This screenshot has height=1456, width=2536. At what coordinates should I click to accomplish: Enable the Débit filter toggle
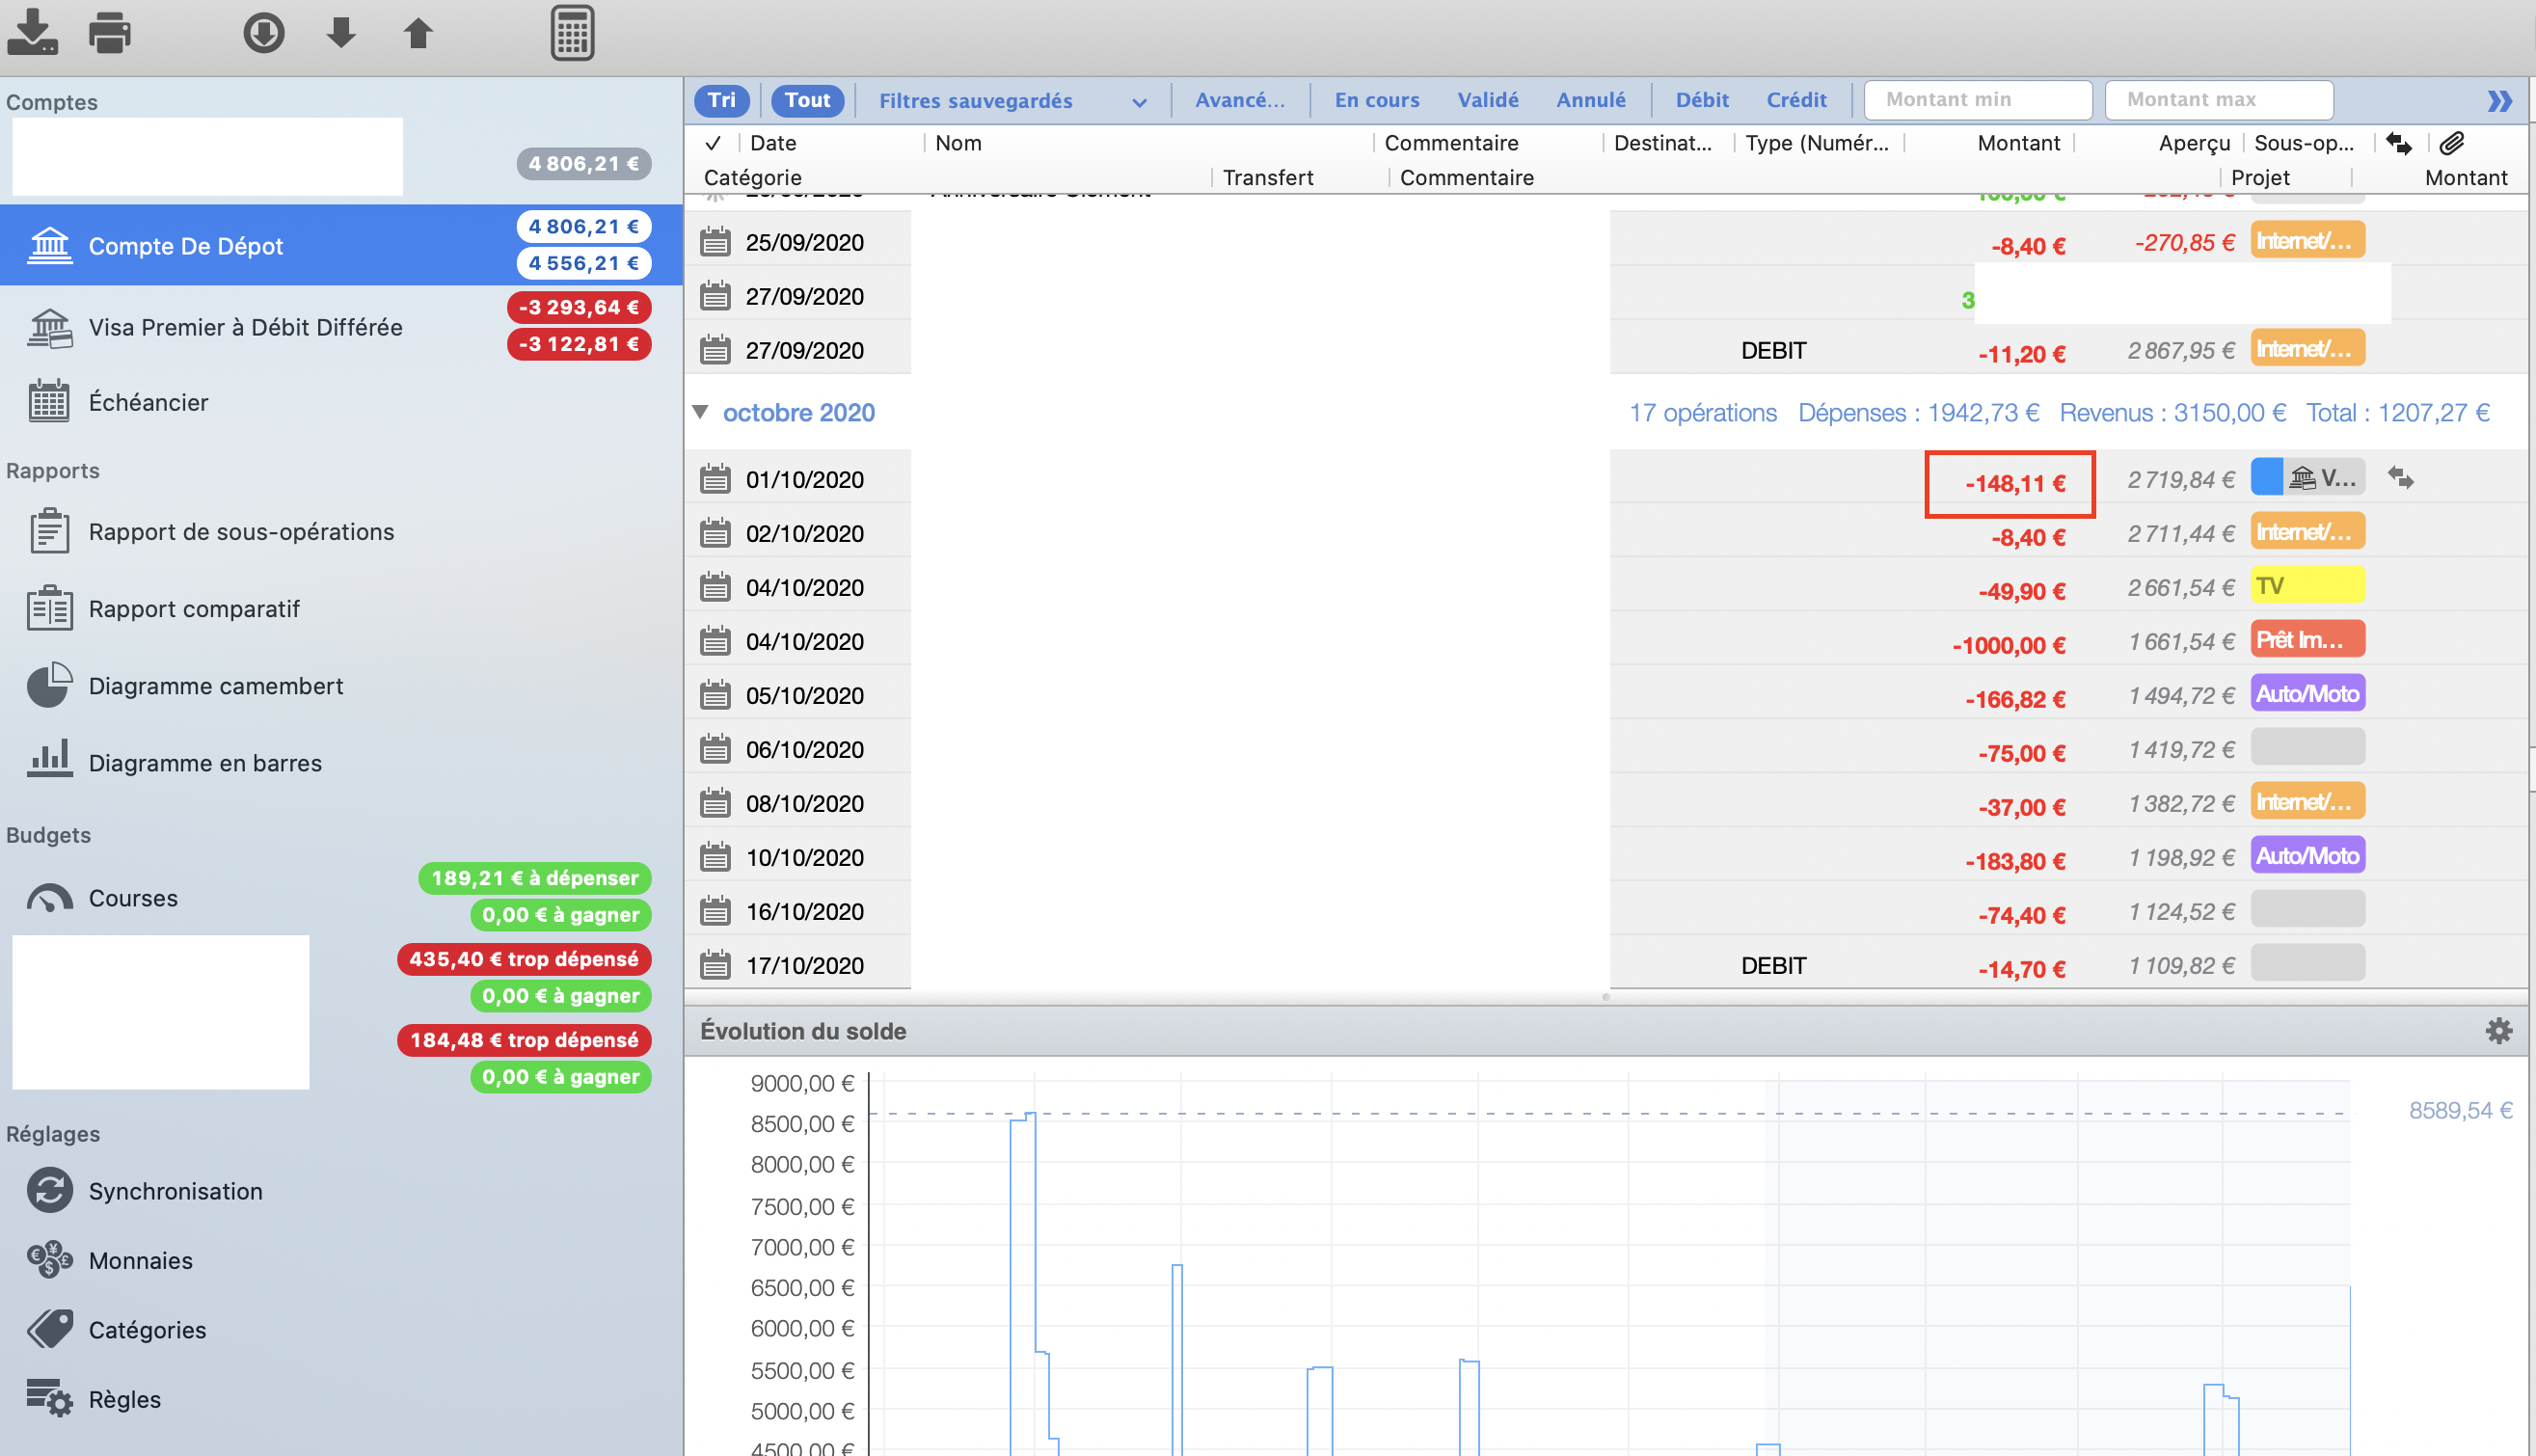[1698, 99]
